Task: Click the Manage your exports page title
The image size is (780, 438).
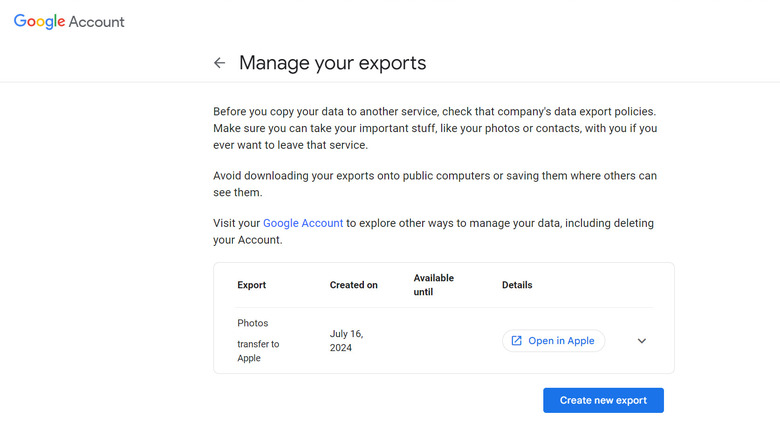Action: click(332, 63)
